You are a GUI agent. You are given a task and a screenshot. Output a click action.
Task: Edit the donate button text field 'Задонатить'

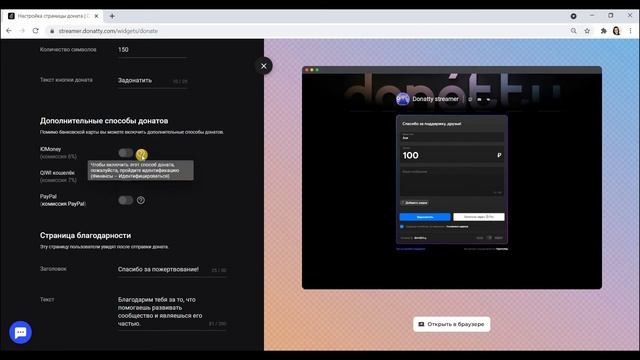pyautogui.click(x=152, y=80)
